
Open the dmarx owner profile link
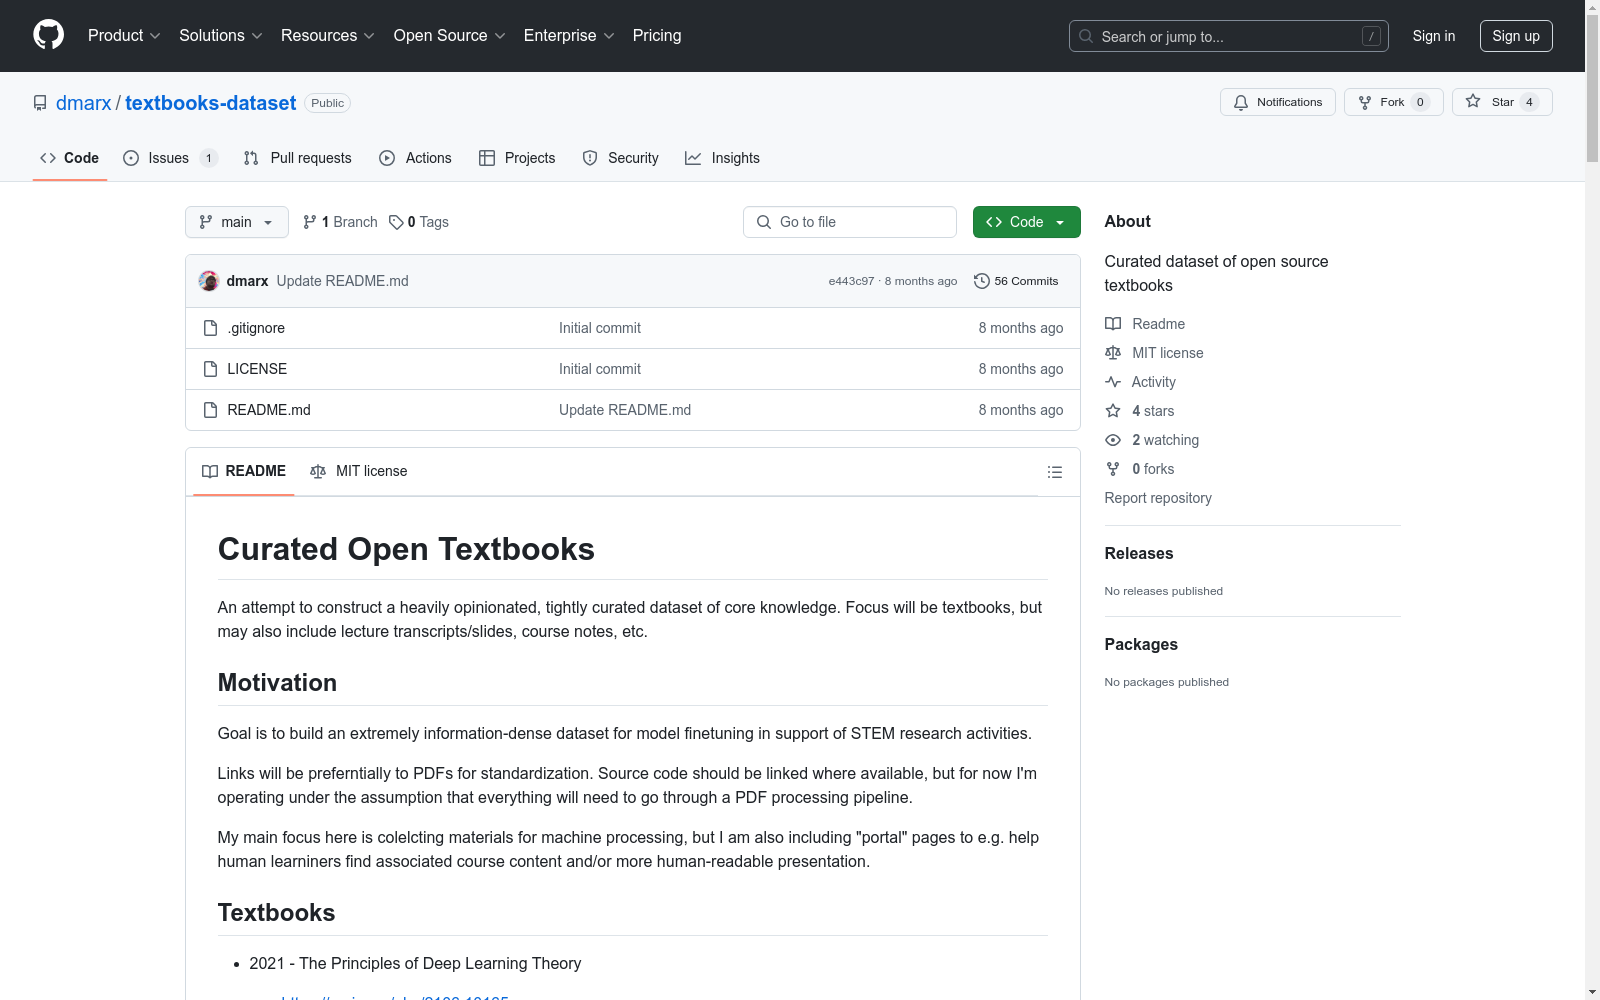(84, 103)
